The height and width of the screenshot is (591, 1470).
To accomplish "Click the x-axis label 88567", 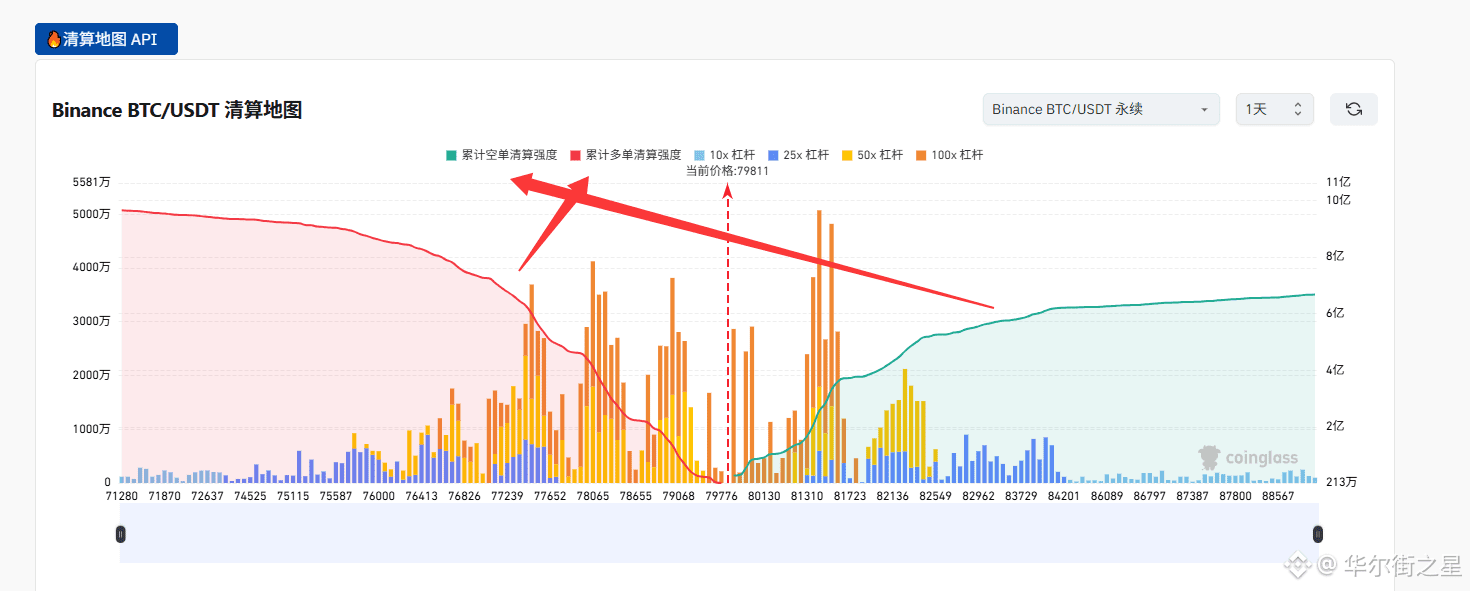I will click(x=1277, y=496).
